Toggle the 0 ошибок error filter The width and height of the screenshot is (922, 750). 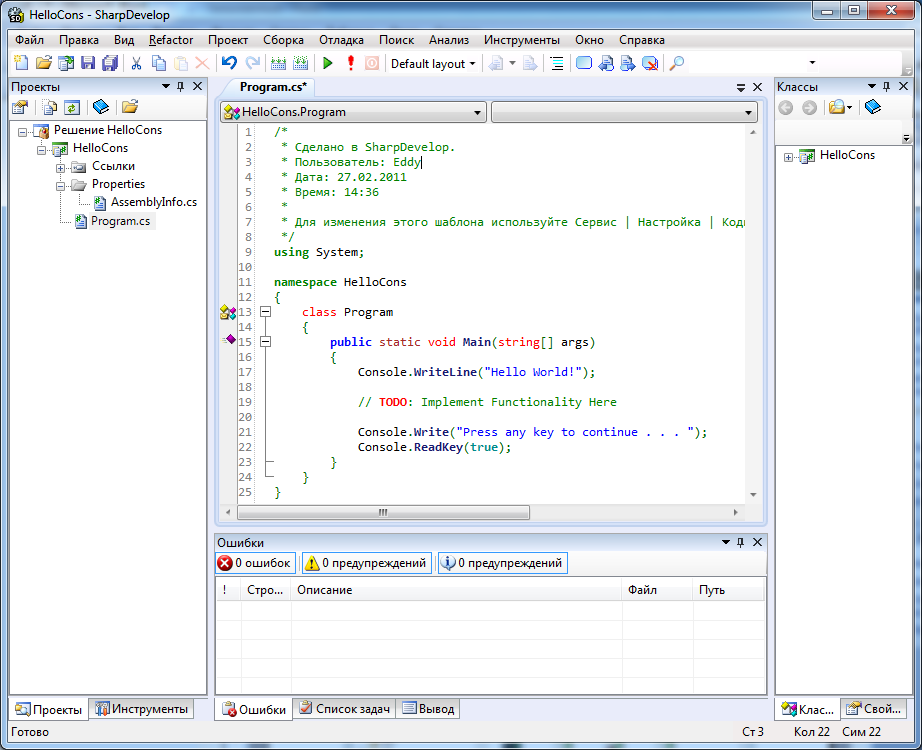click(255, 563)
